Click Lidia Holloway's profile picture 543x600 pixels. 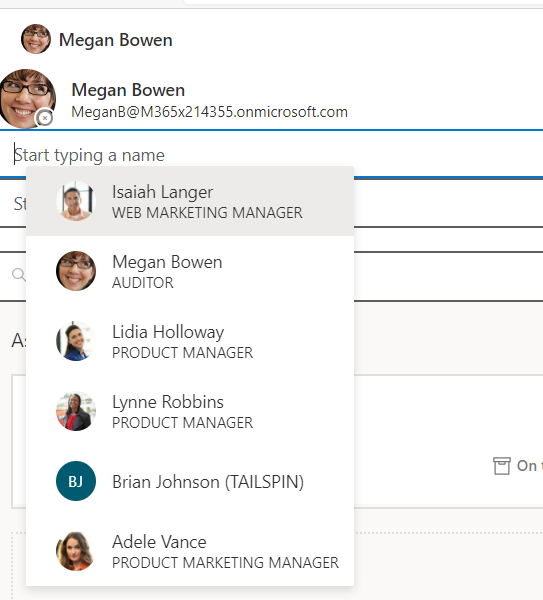[x=76, y=341]
